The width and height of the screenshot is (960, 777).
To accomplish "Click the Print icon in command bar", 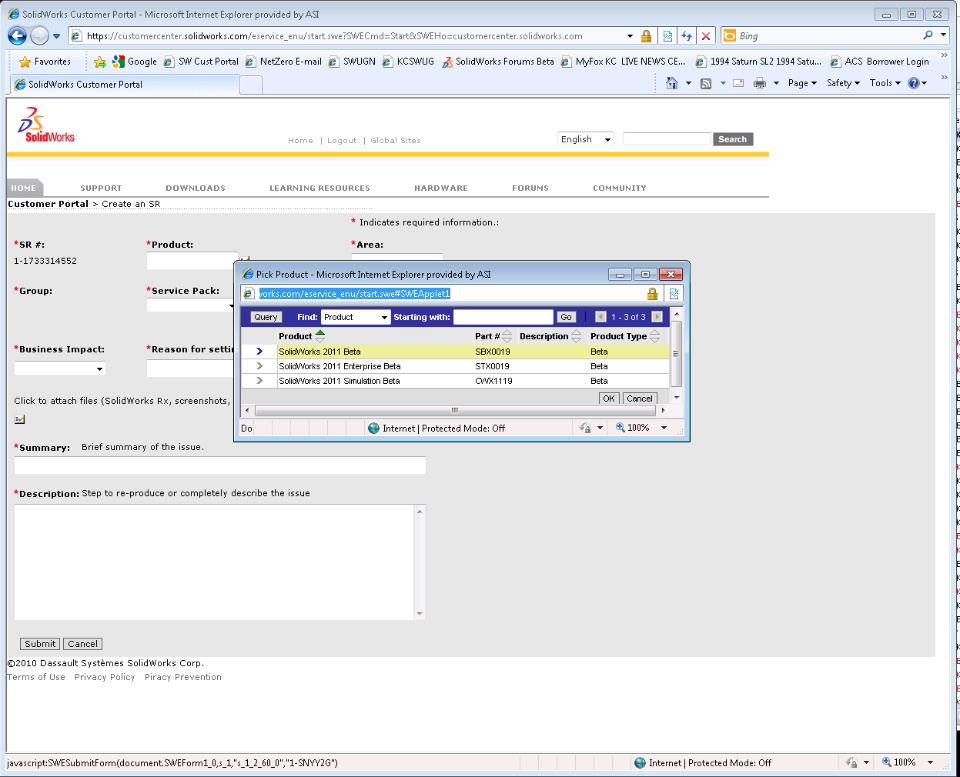I will (x=760, y=83).
